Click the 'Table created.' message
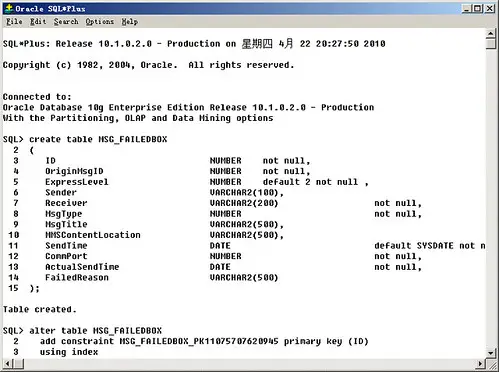499x372 pixels. (40, 309)
